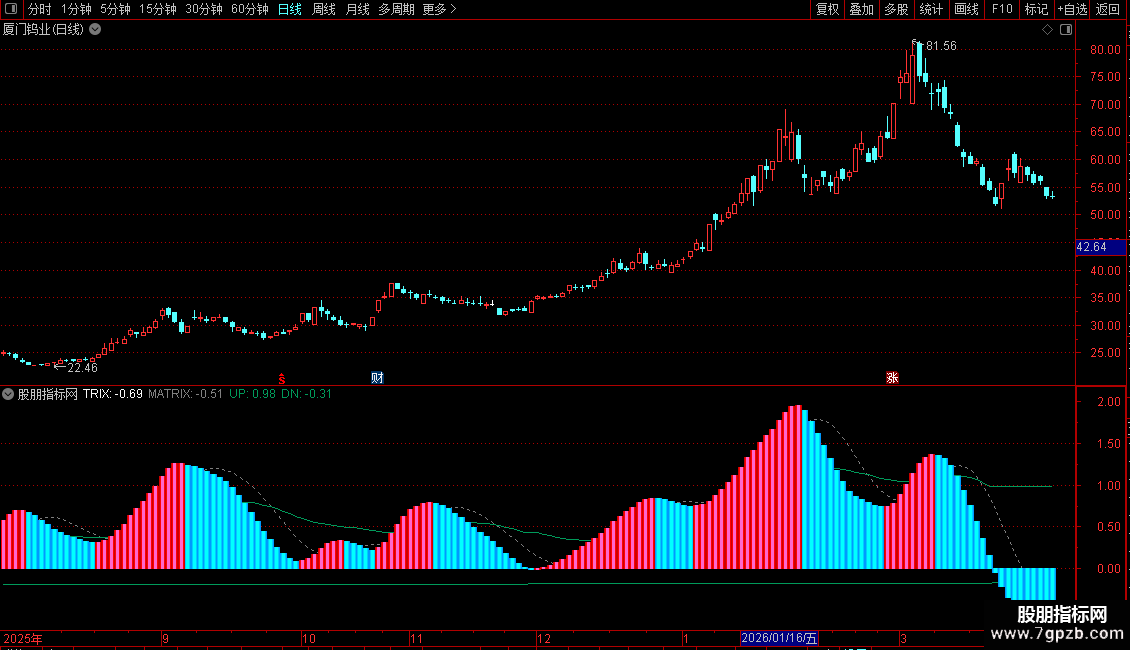Click the 2026/01/16/五 date label
1130x650 pixels.
tap(779, 638)
